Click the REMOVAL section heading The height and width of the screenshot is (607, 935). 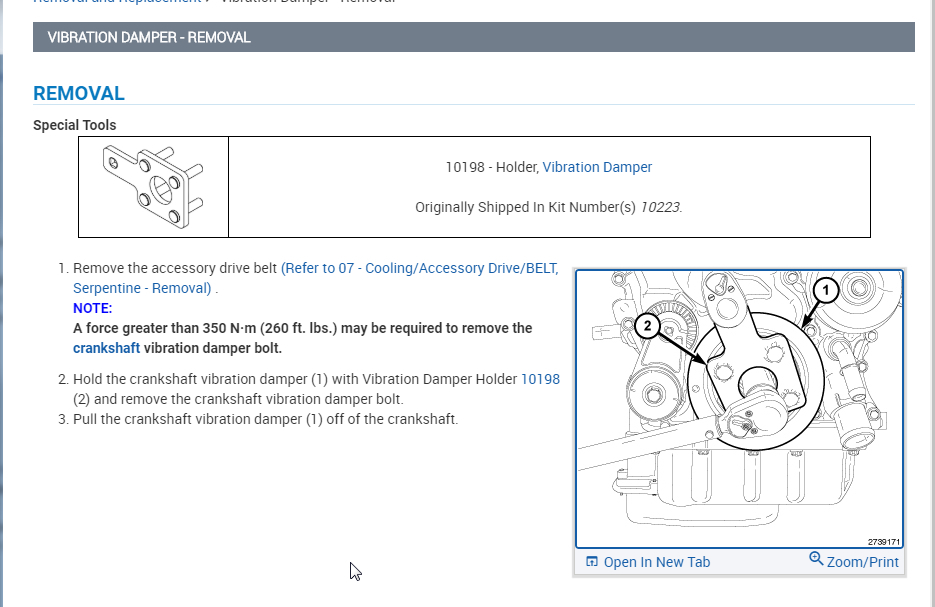79,94
